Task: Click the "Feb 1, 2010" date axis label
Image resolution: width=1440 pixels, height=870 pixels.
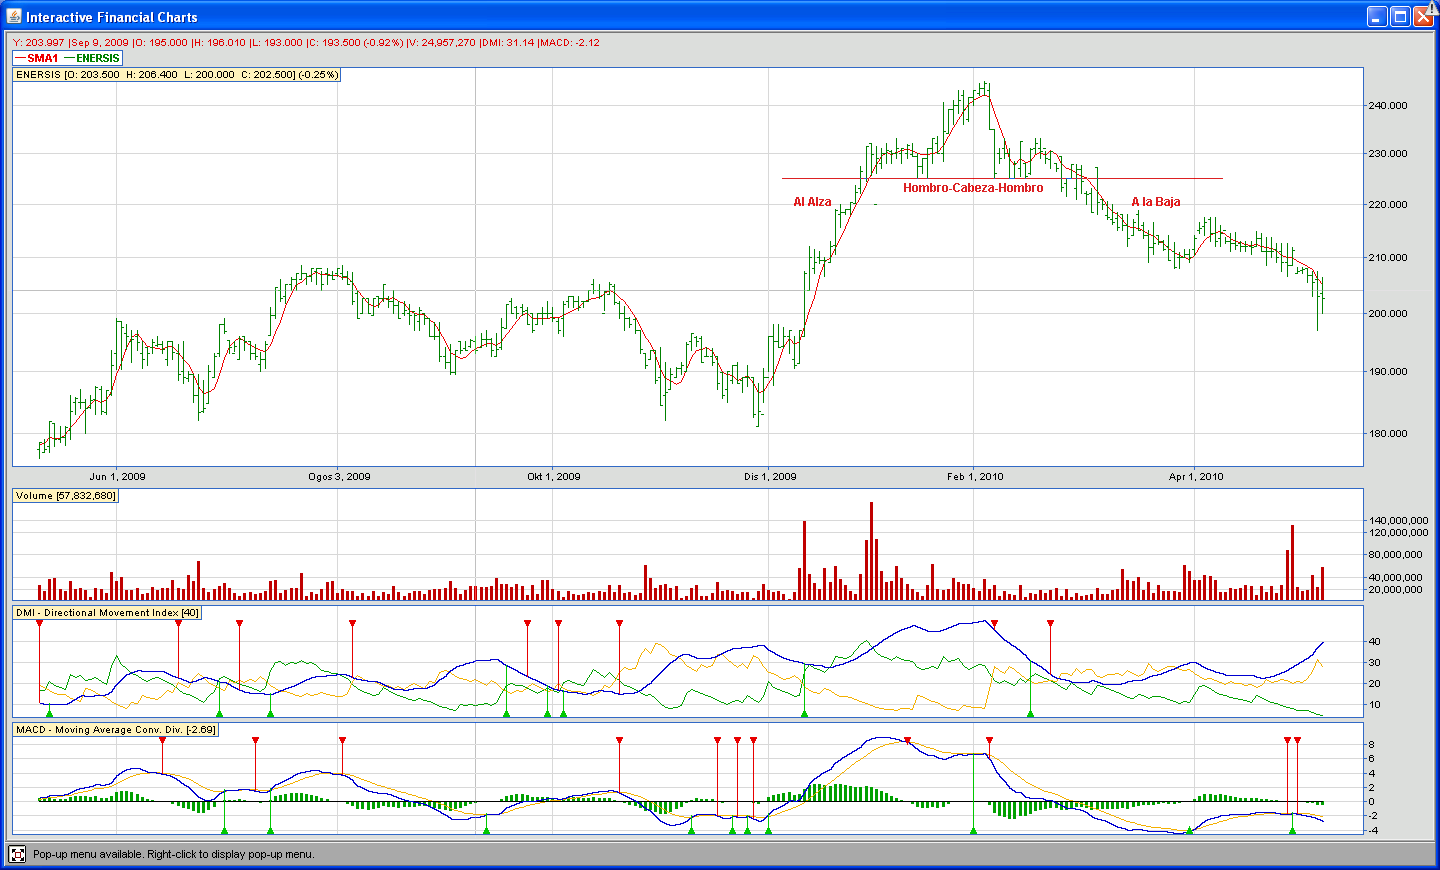Action: click(975, 477)
